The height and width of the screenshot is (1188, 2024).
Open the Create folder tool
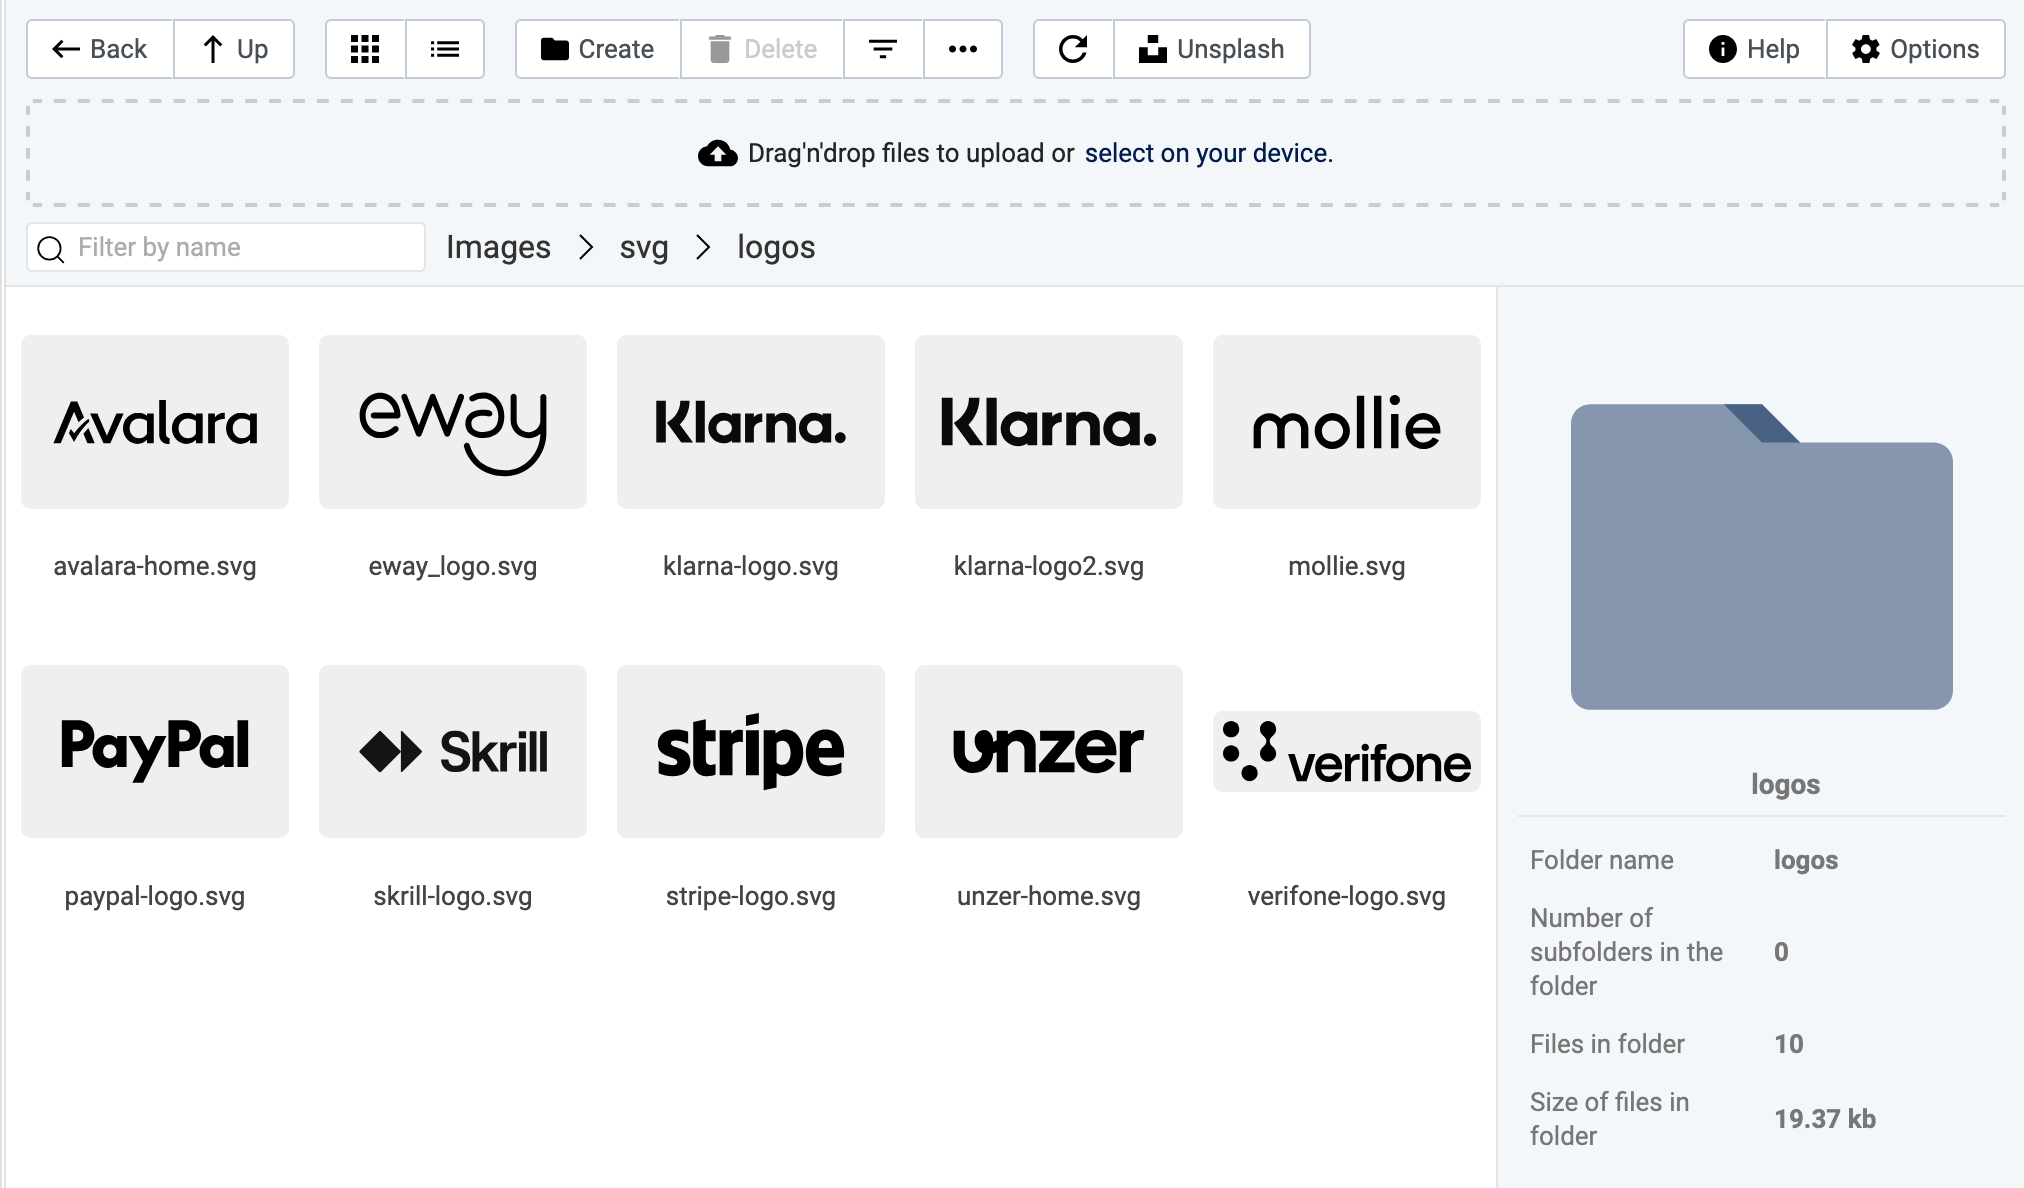tap(596, 48)
